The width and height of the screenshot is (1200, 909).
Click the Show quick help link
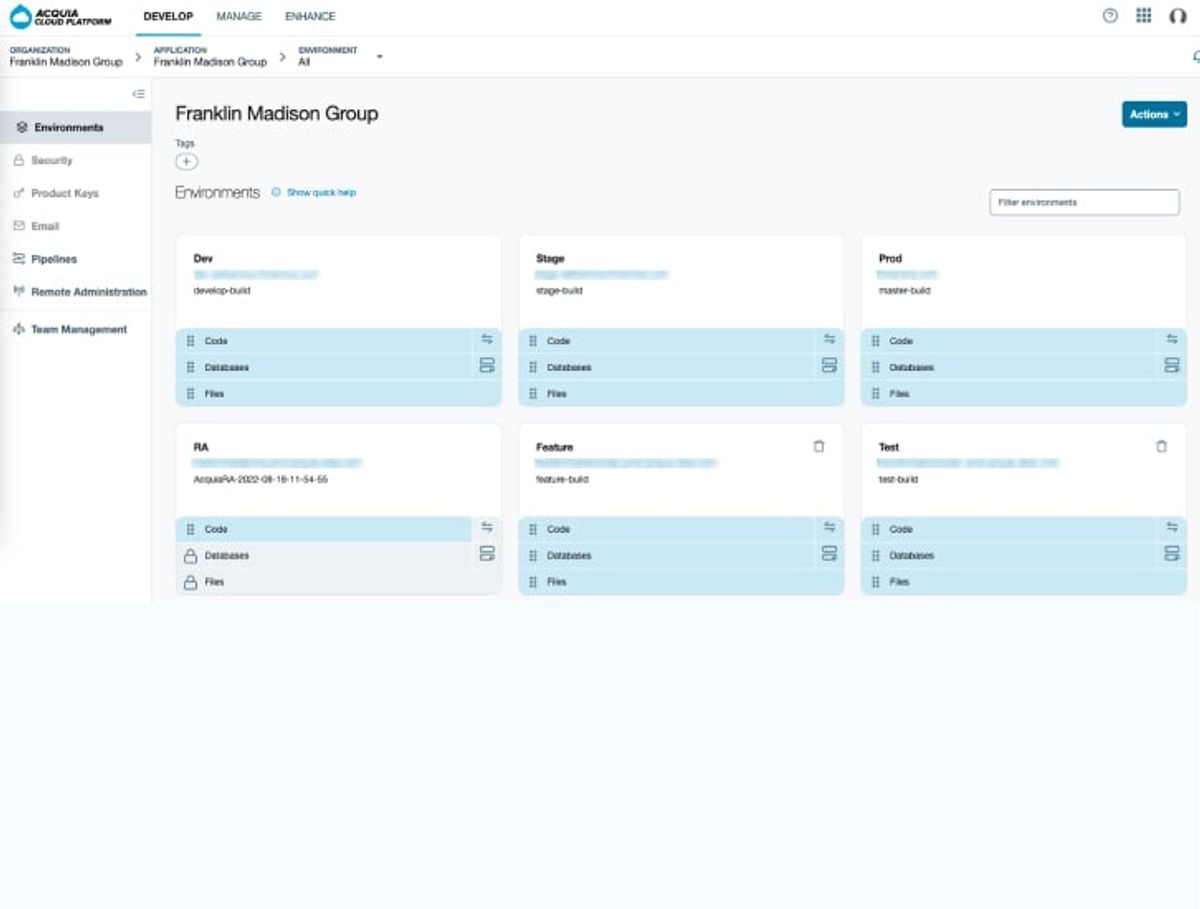tap(321, 192)
